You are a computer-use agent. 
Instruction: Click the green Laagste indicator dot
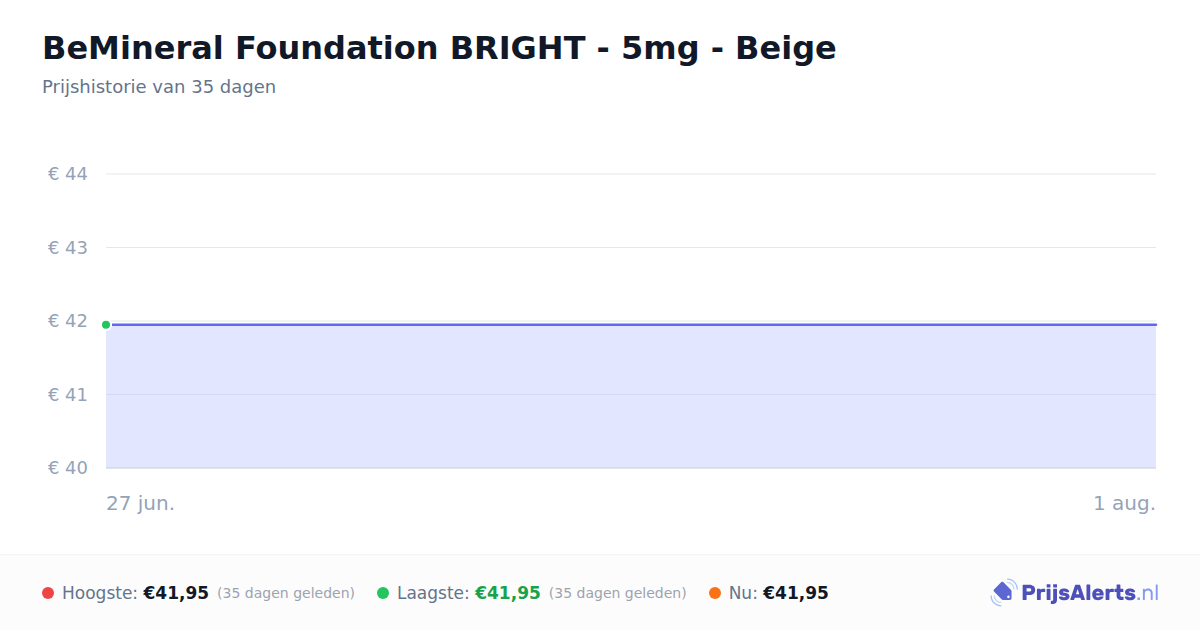tap(383, 593)
